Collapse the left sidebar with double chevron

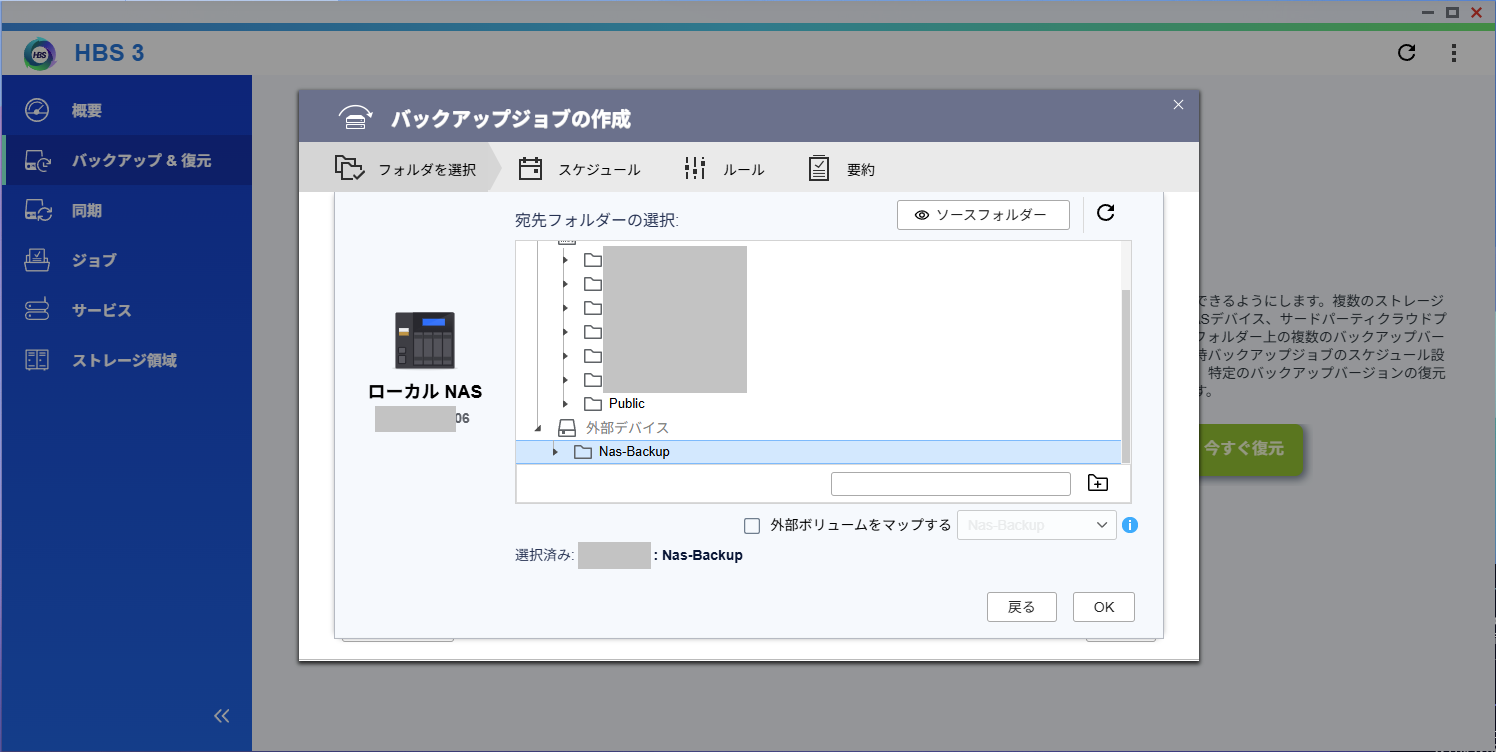pyautogui.click(x=222, y=715)
